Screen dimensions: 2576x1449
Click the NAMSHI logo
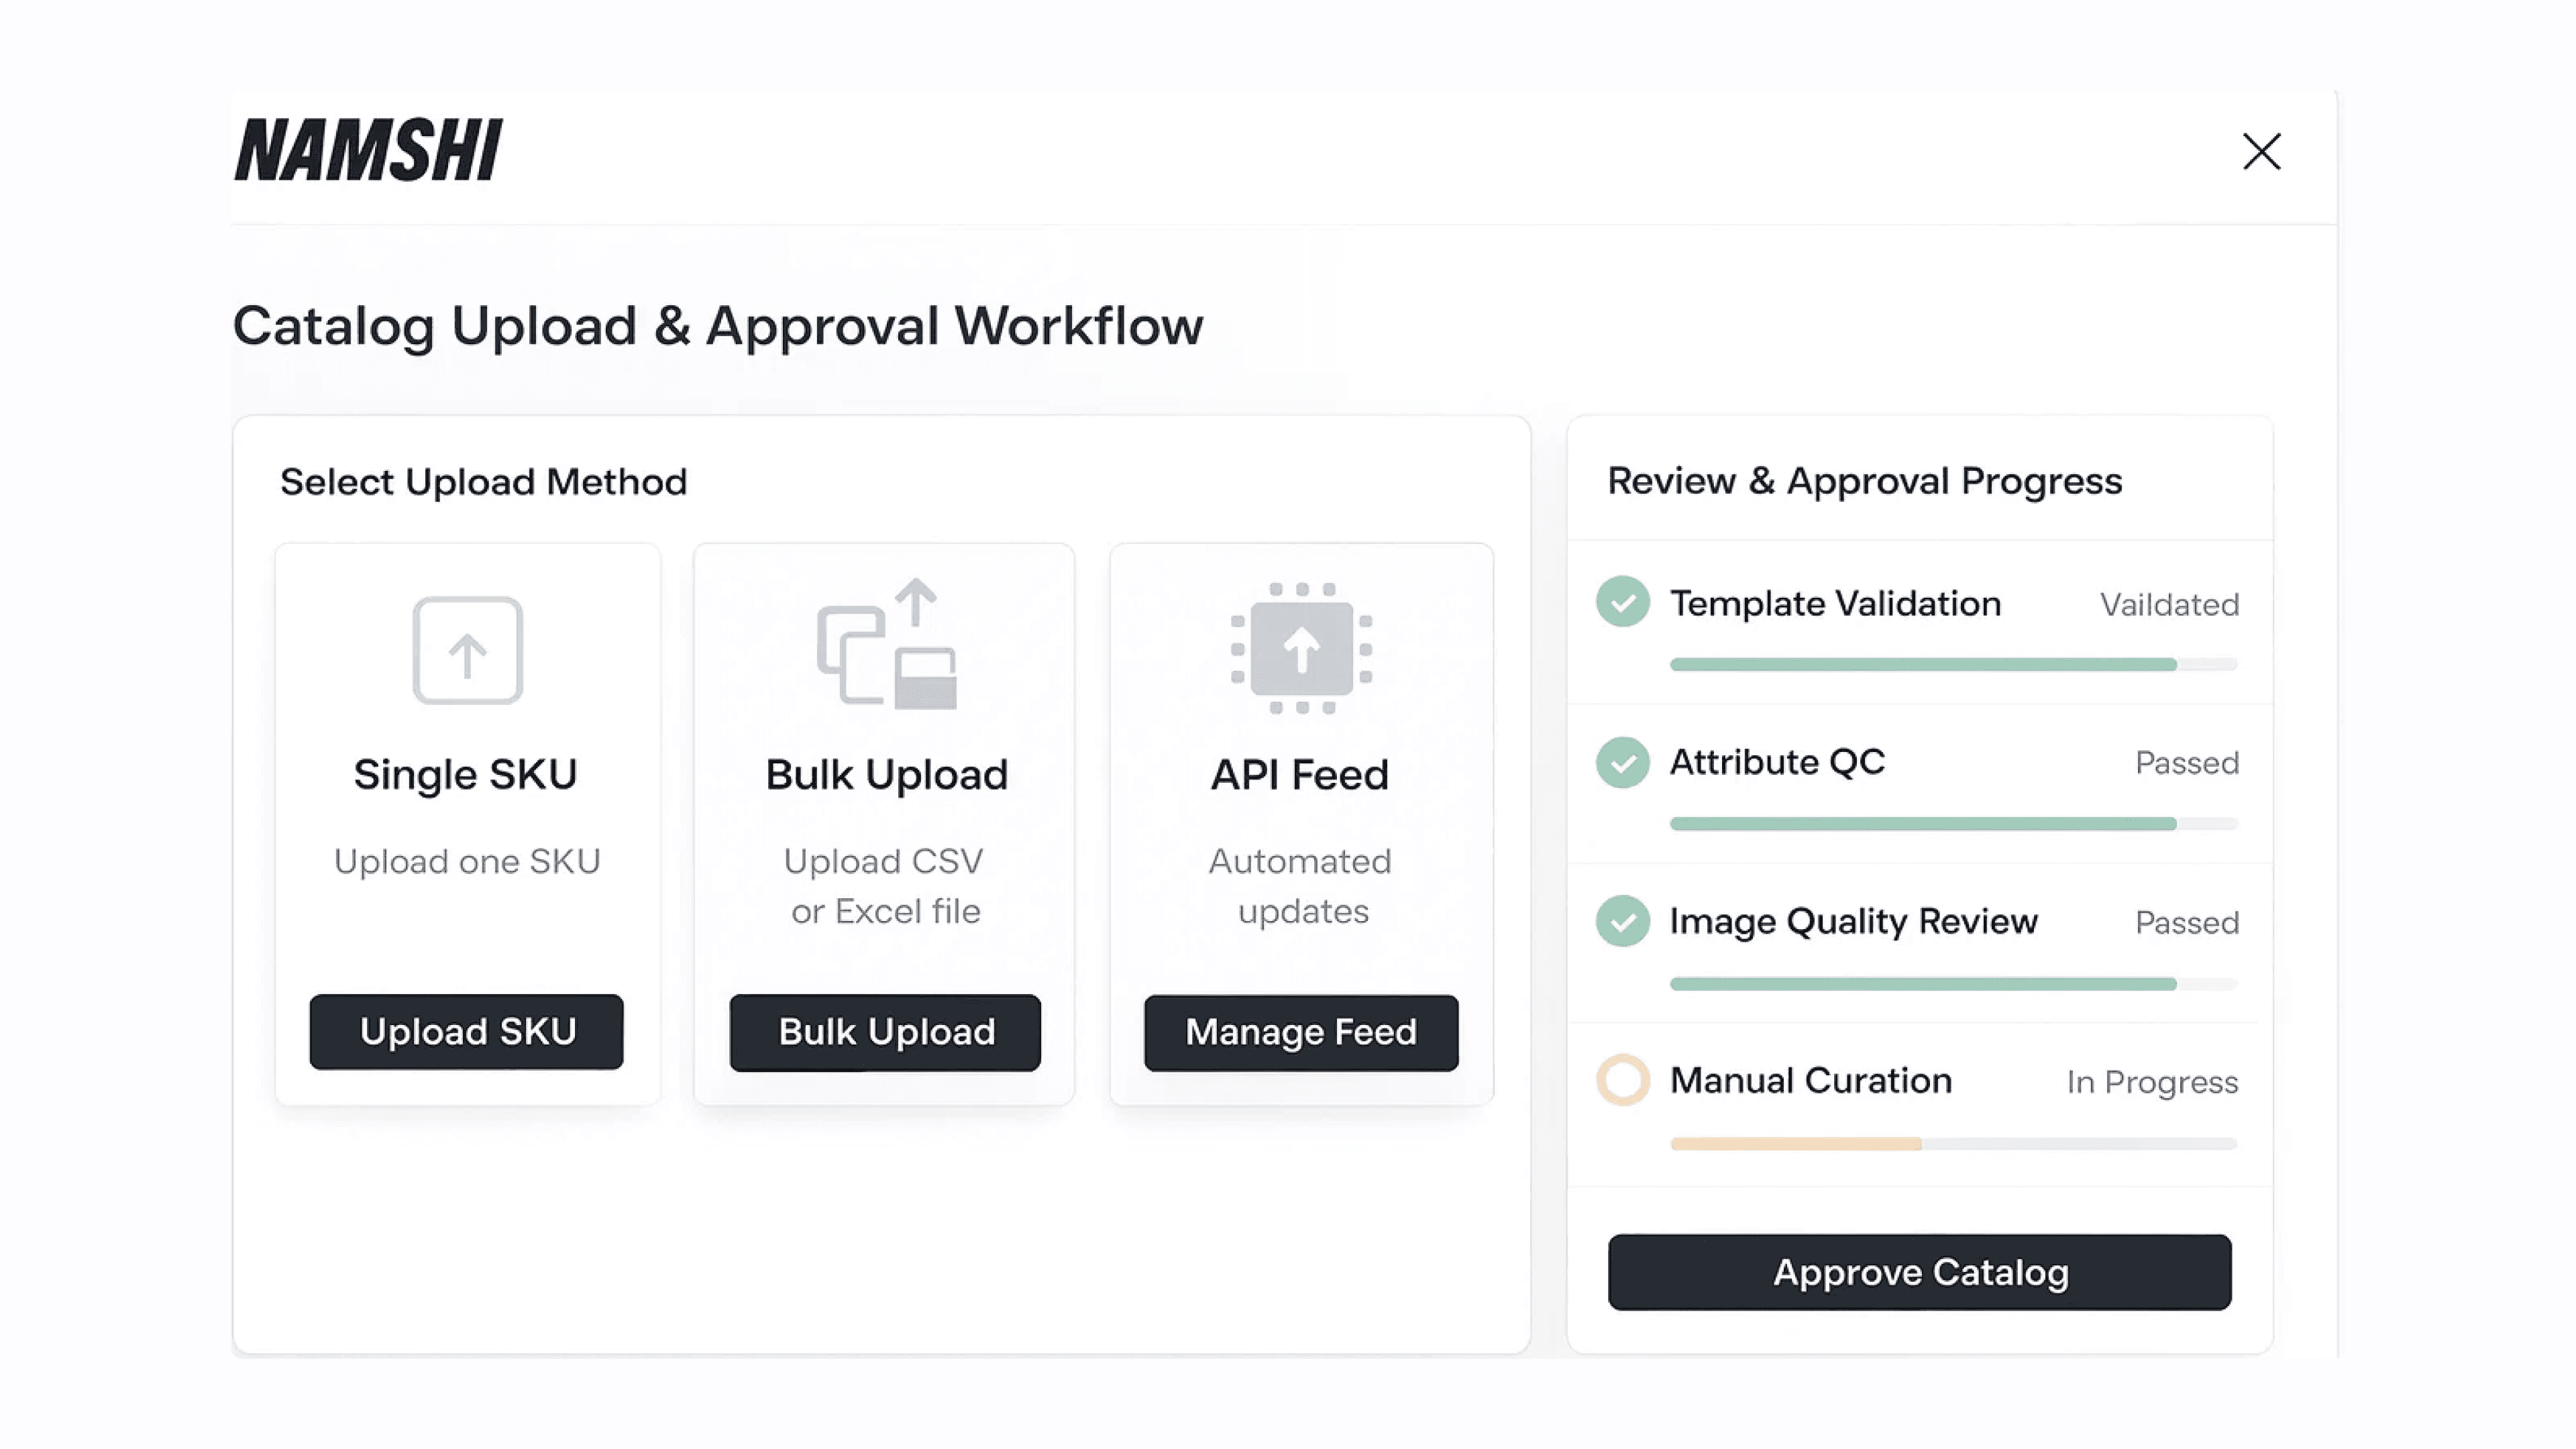coord(368,151)
